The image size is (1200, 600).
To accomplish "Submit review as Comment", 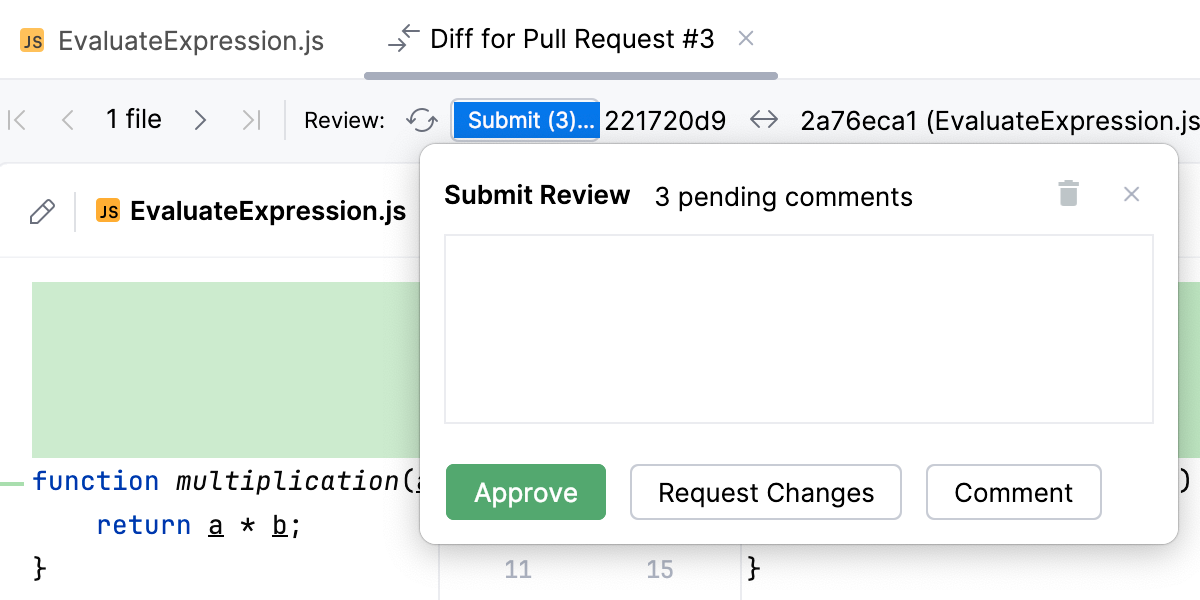I will [x=1013, y=492].
